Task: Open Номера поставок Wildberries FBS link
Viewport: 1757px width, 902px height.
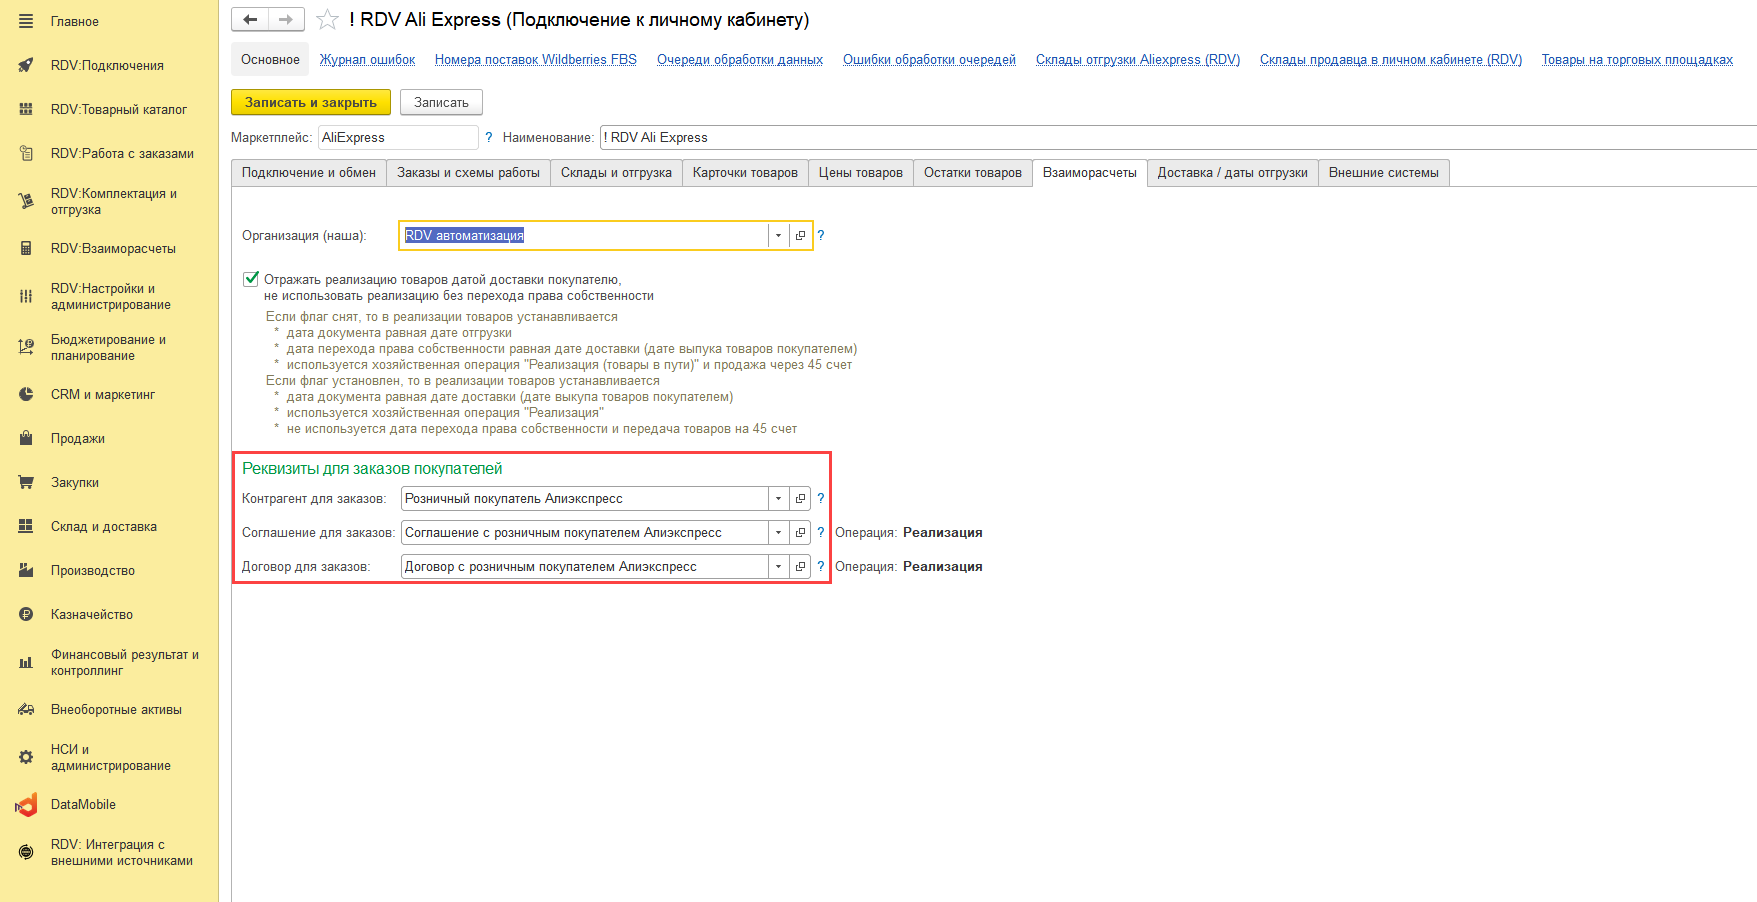Action: (536, 60)
